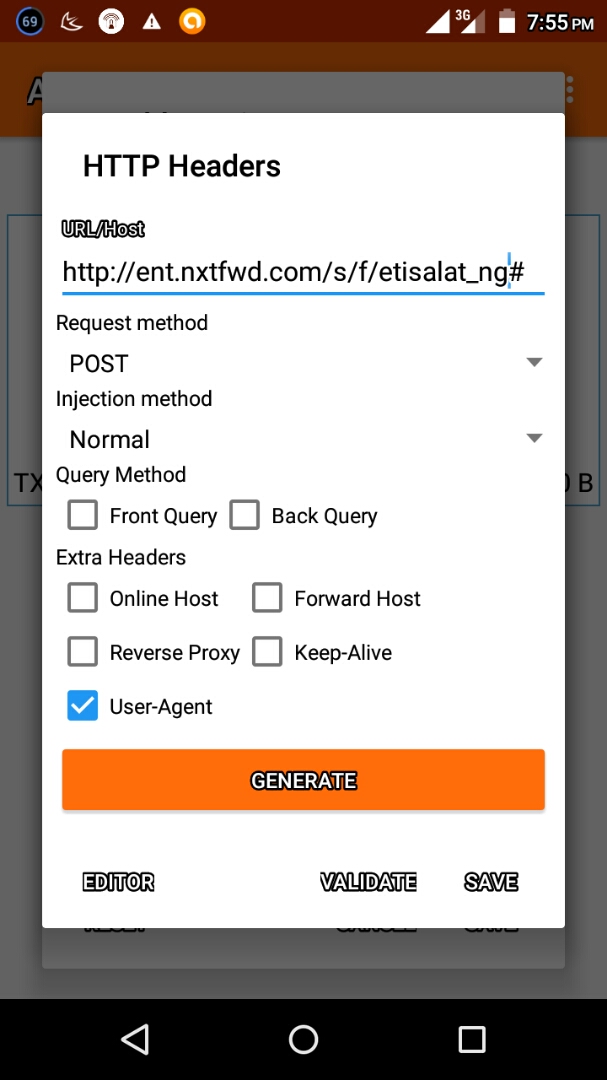
Task: Tick the Online Host checkbox
Action: coord(83,598)
